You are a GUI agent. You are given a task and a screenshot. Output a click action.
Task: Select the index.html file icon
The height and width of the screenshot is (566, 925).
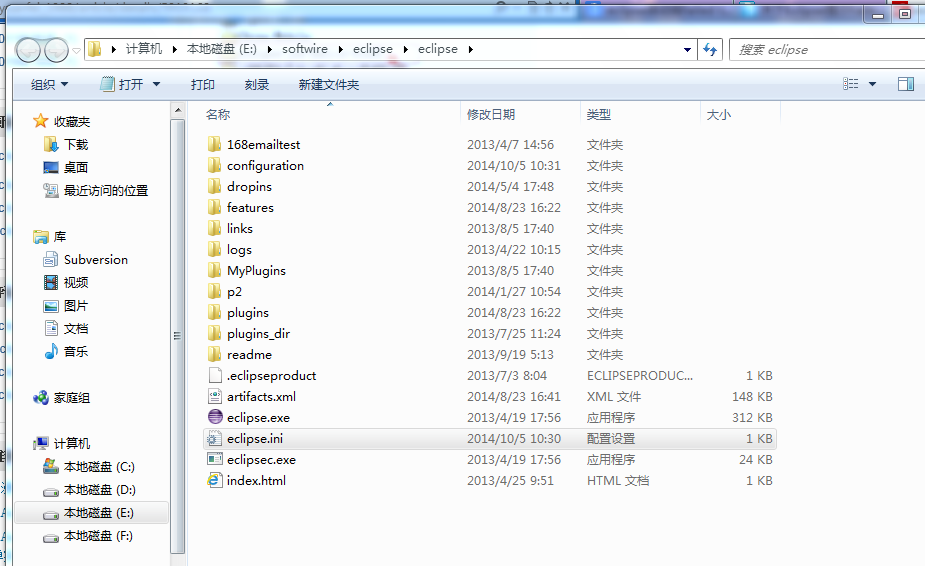tap(215, 480)
